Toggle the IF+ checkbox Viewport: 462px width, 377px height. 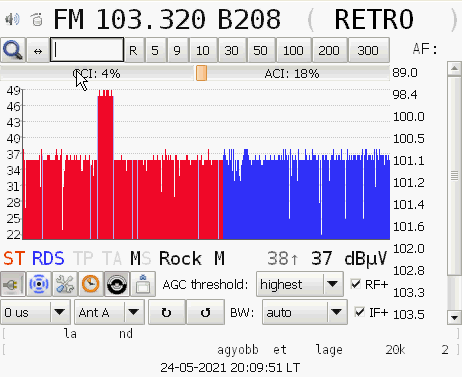click(x=359, y=312)
